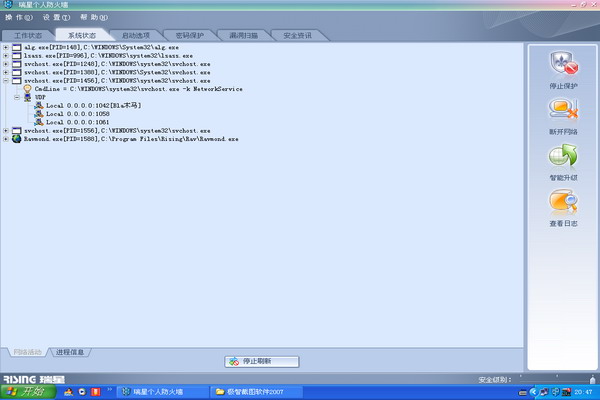Select the svchost.exe PID 1556 process icon

coord(16,131)
